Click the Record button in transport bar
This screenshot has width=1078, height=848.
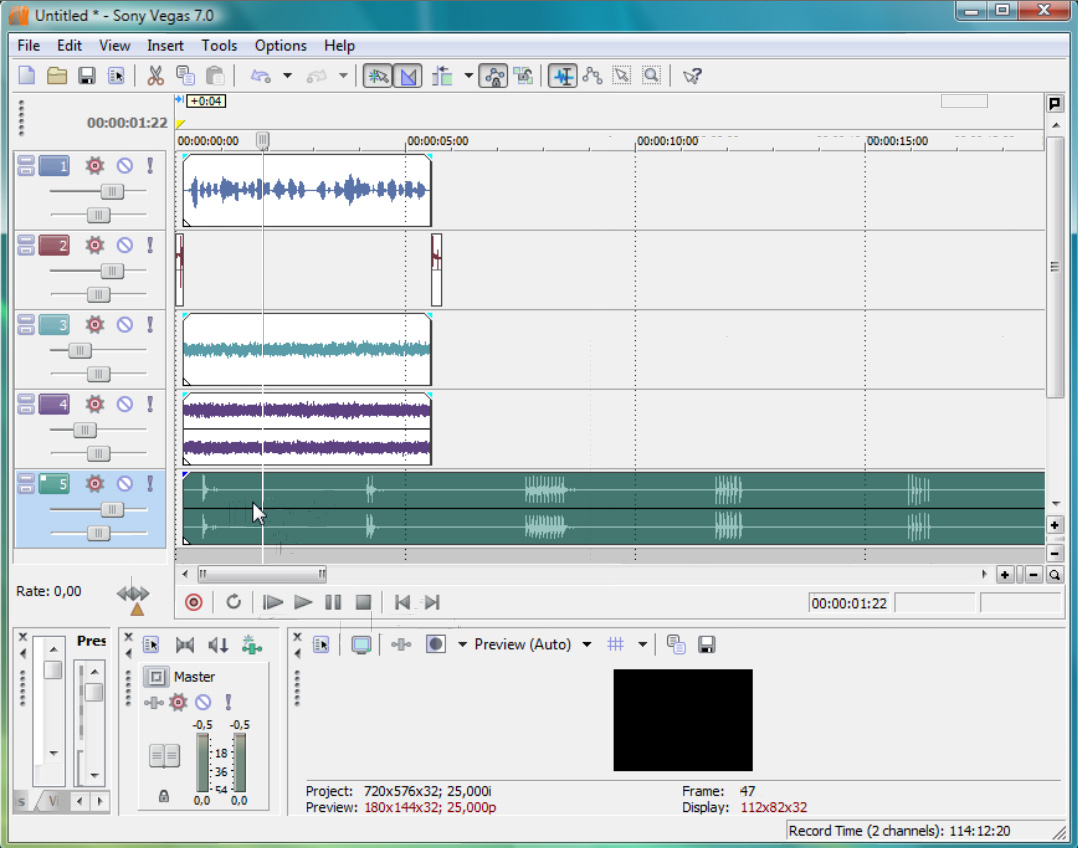pyautogui.click(x=194, y=602)
